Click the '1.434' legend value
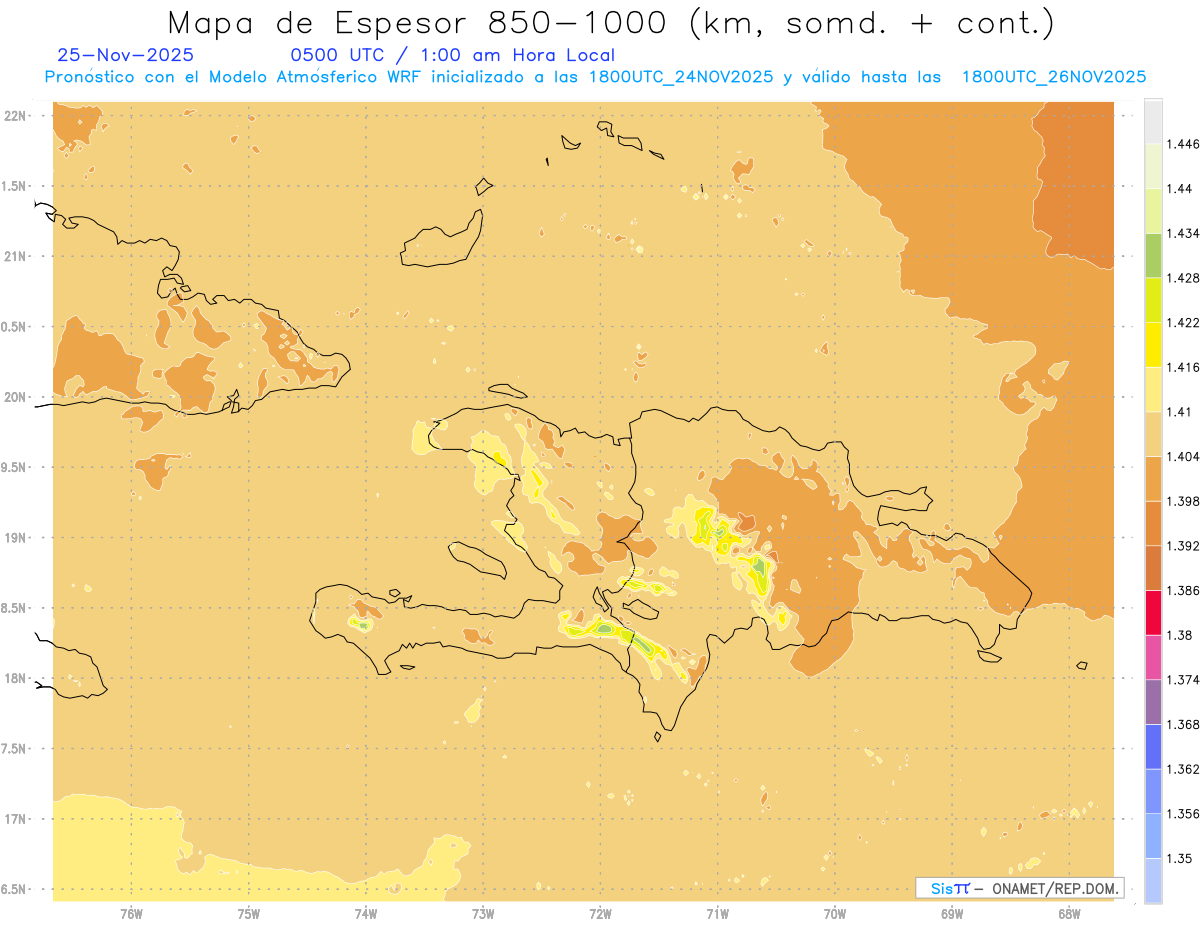 [x=1185, y=233]
